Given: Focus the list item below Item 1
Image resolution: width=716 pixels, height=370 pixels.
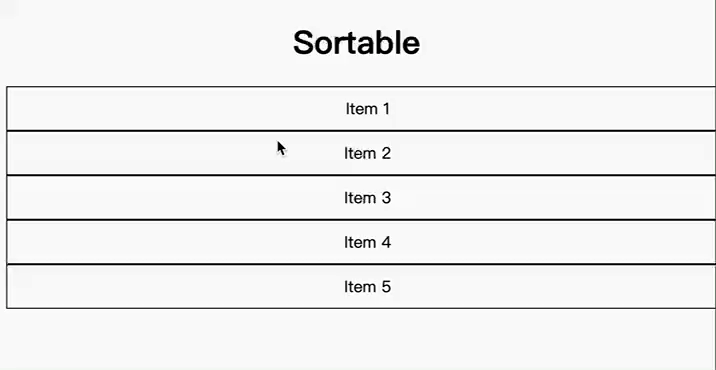Looking at the screenshot, I should coord(361,153).
